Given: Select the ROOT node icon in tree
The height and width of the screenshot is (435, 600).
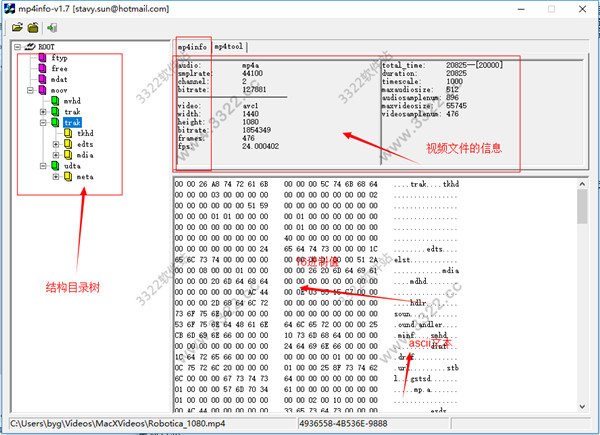Looking at the screenshot, I should (x=30, y=47).
